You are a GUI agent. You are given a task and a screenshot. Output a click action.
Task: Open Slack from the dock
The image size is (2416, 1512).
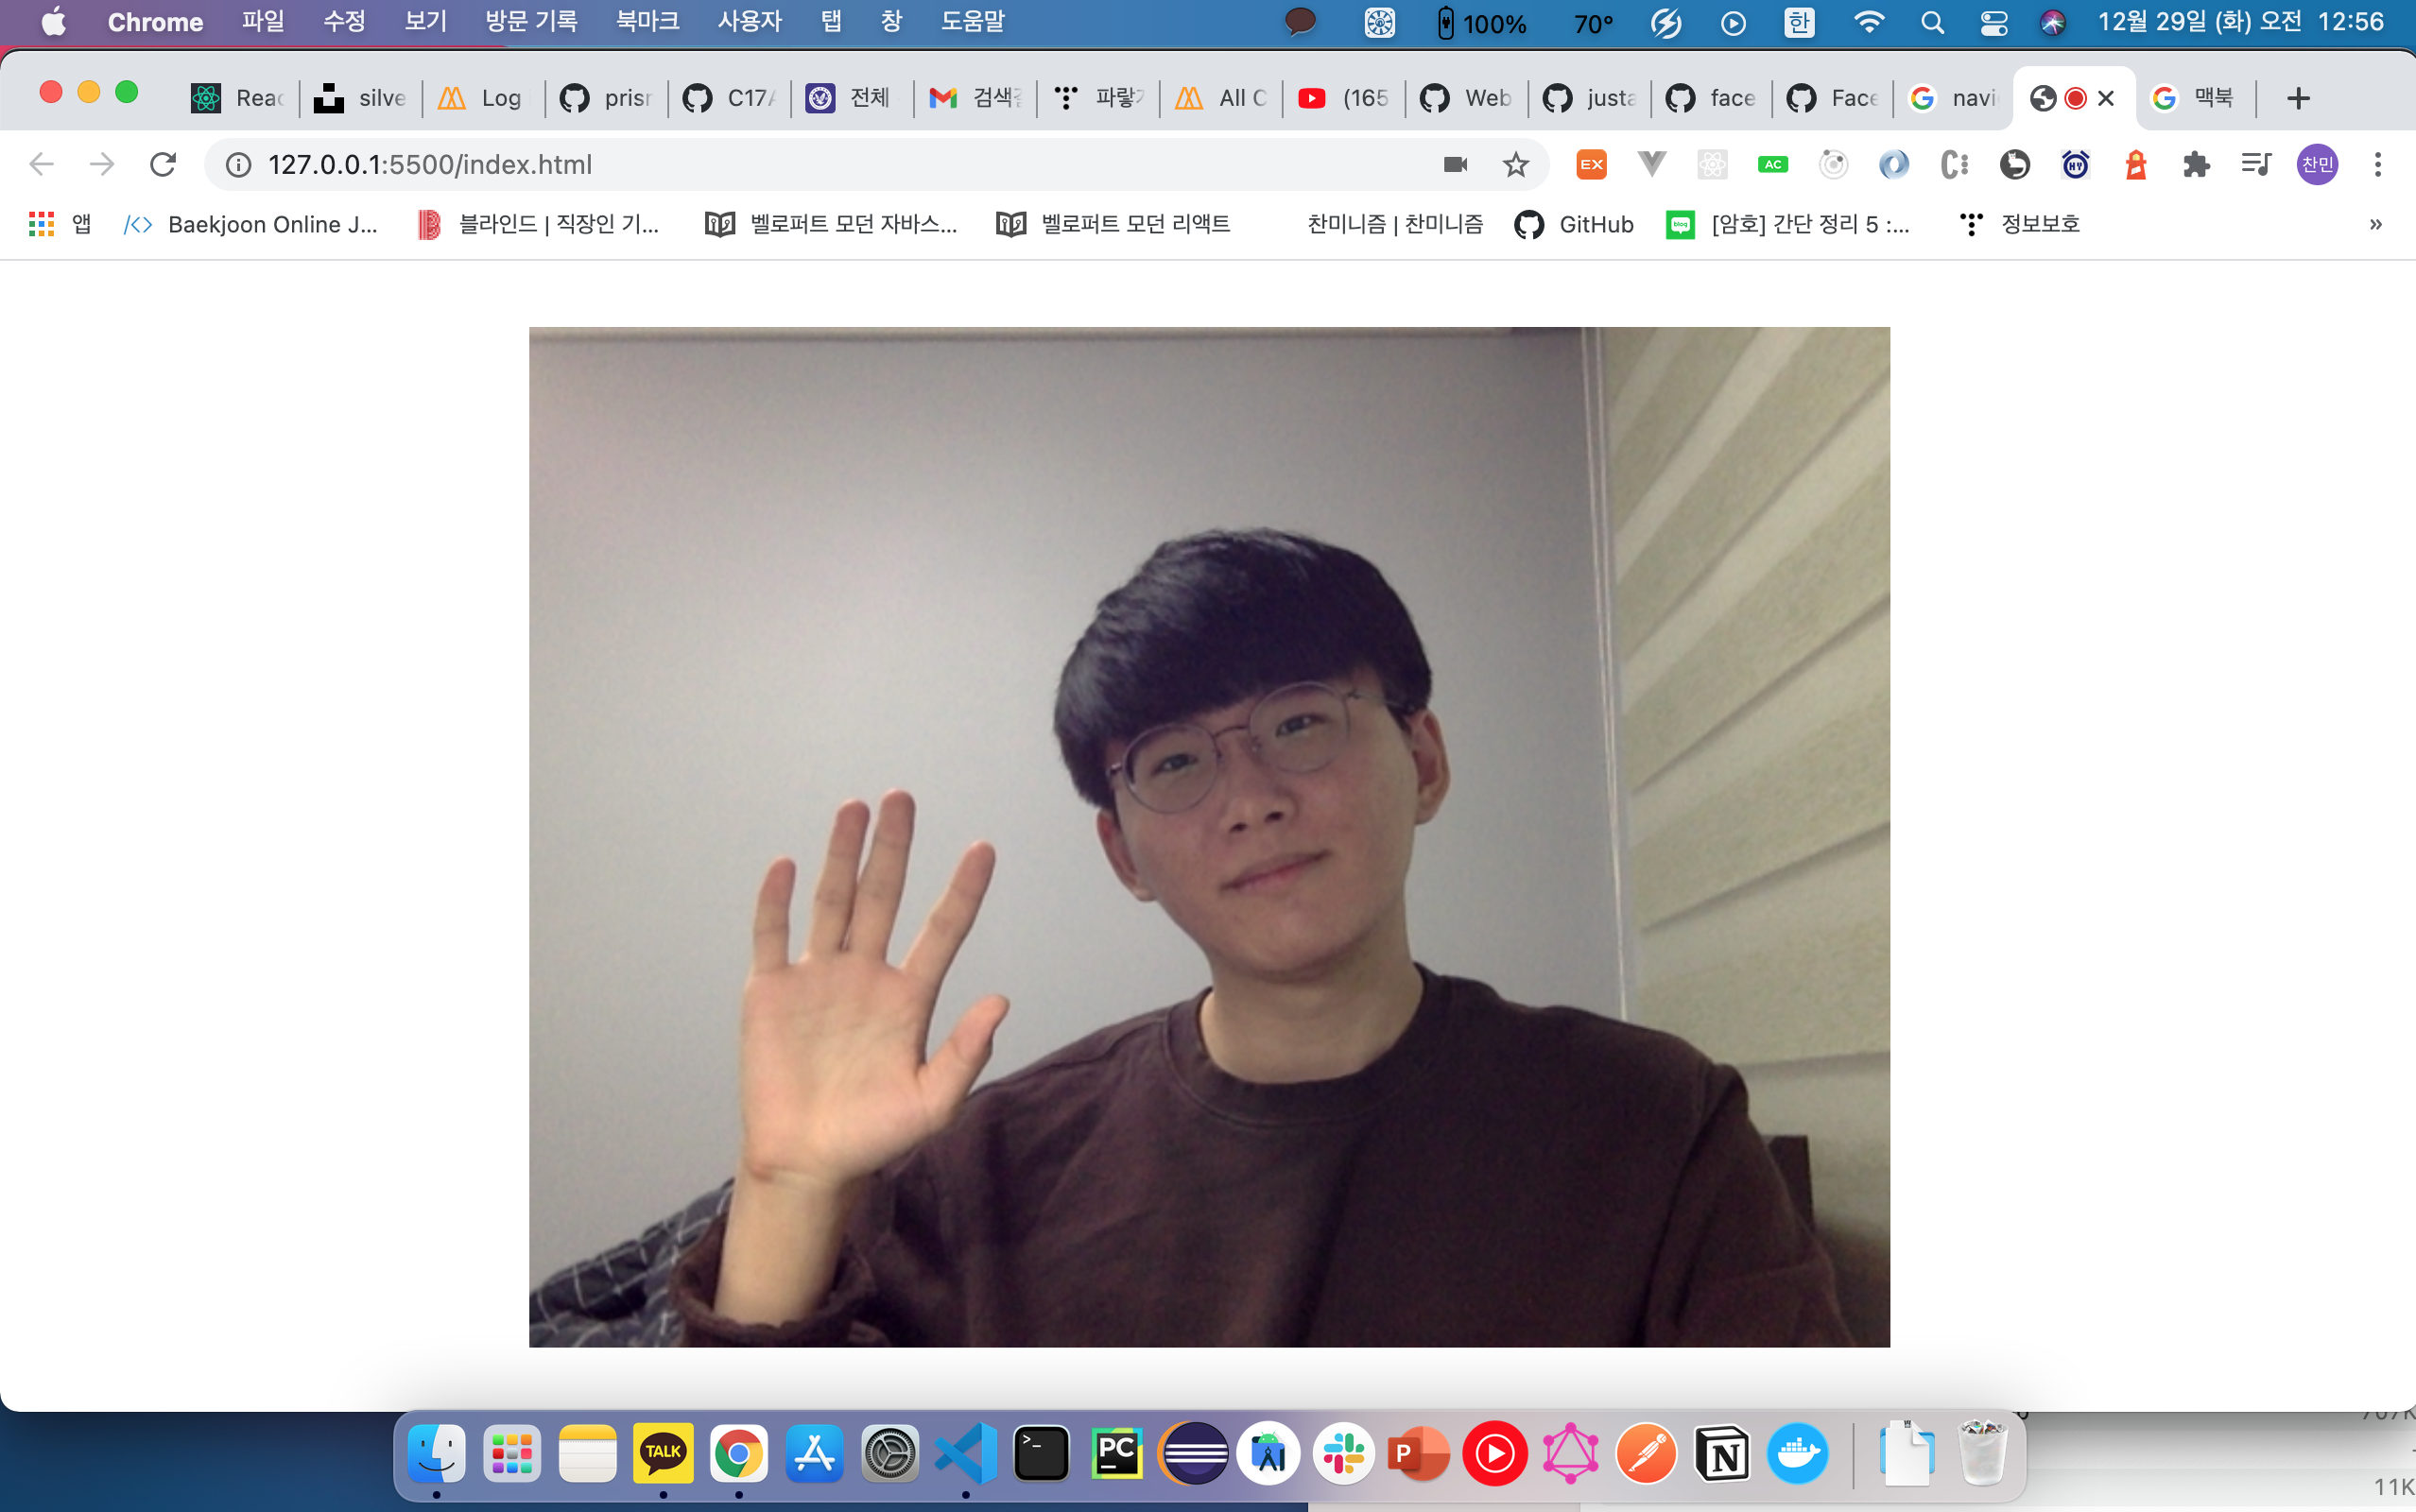1344,1453
